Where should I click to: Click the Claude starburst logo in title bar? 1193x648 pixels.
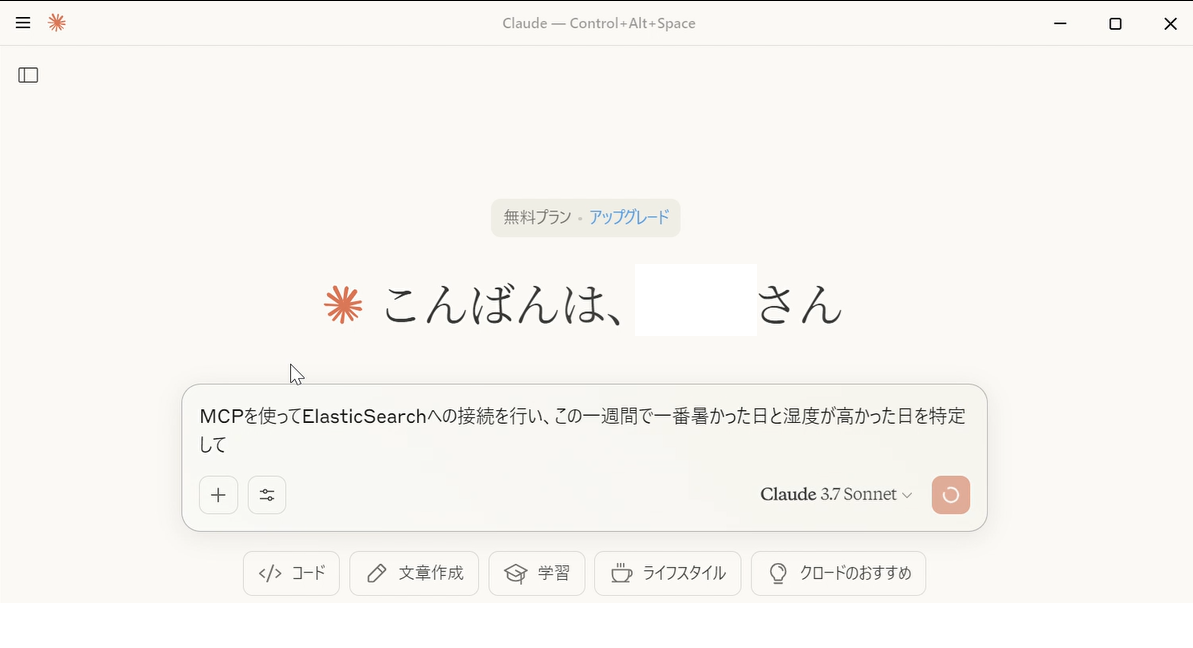pyautogui.click(x=56, y=23)
